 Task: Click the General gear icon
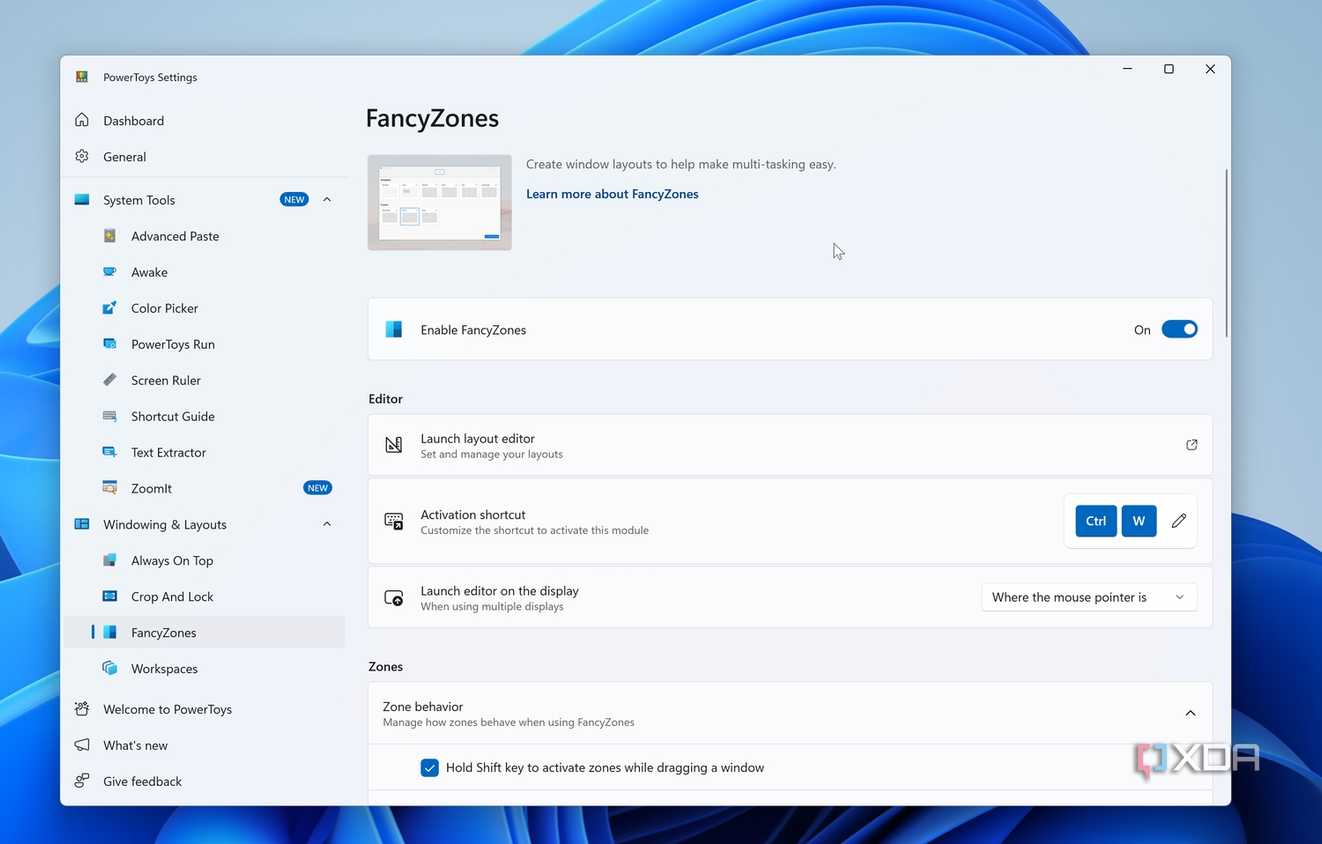[82, 156]
